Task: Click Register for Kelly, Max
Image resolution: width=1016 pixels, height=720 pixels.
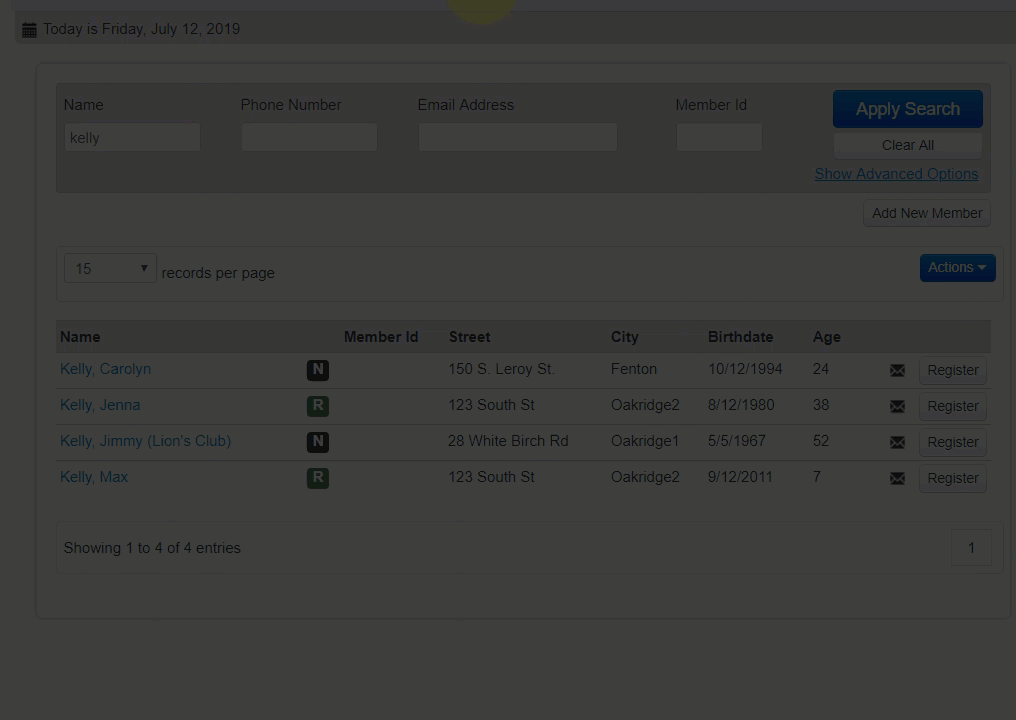Action: tap(952, 478)
